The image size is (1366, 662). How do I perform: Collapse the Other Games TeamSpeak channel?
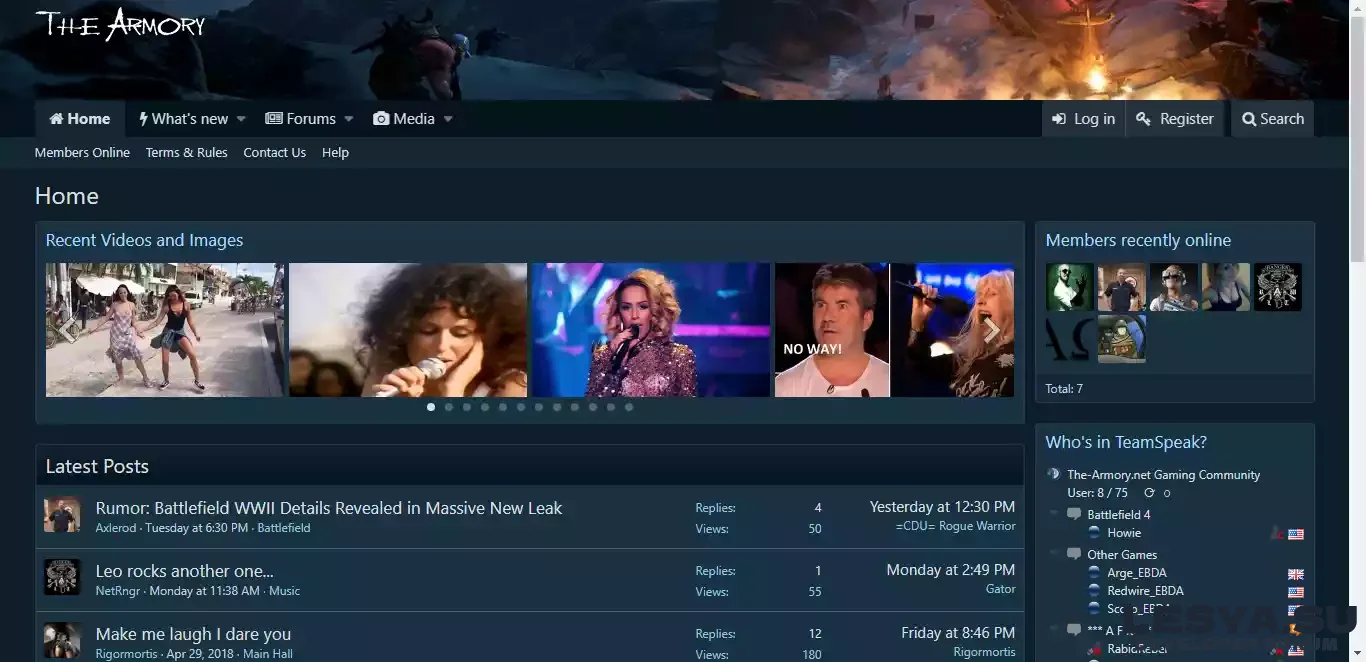(1054, 555)
